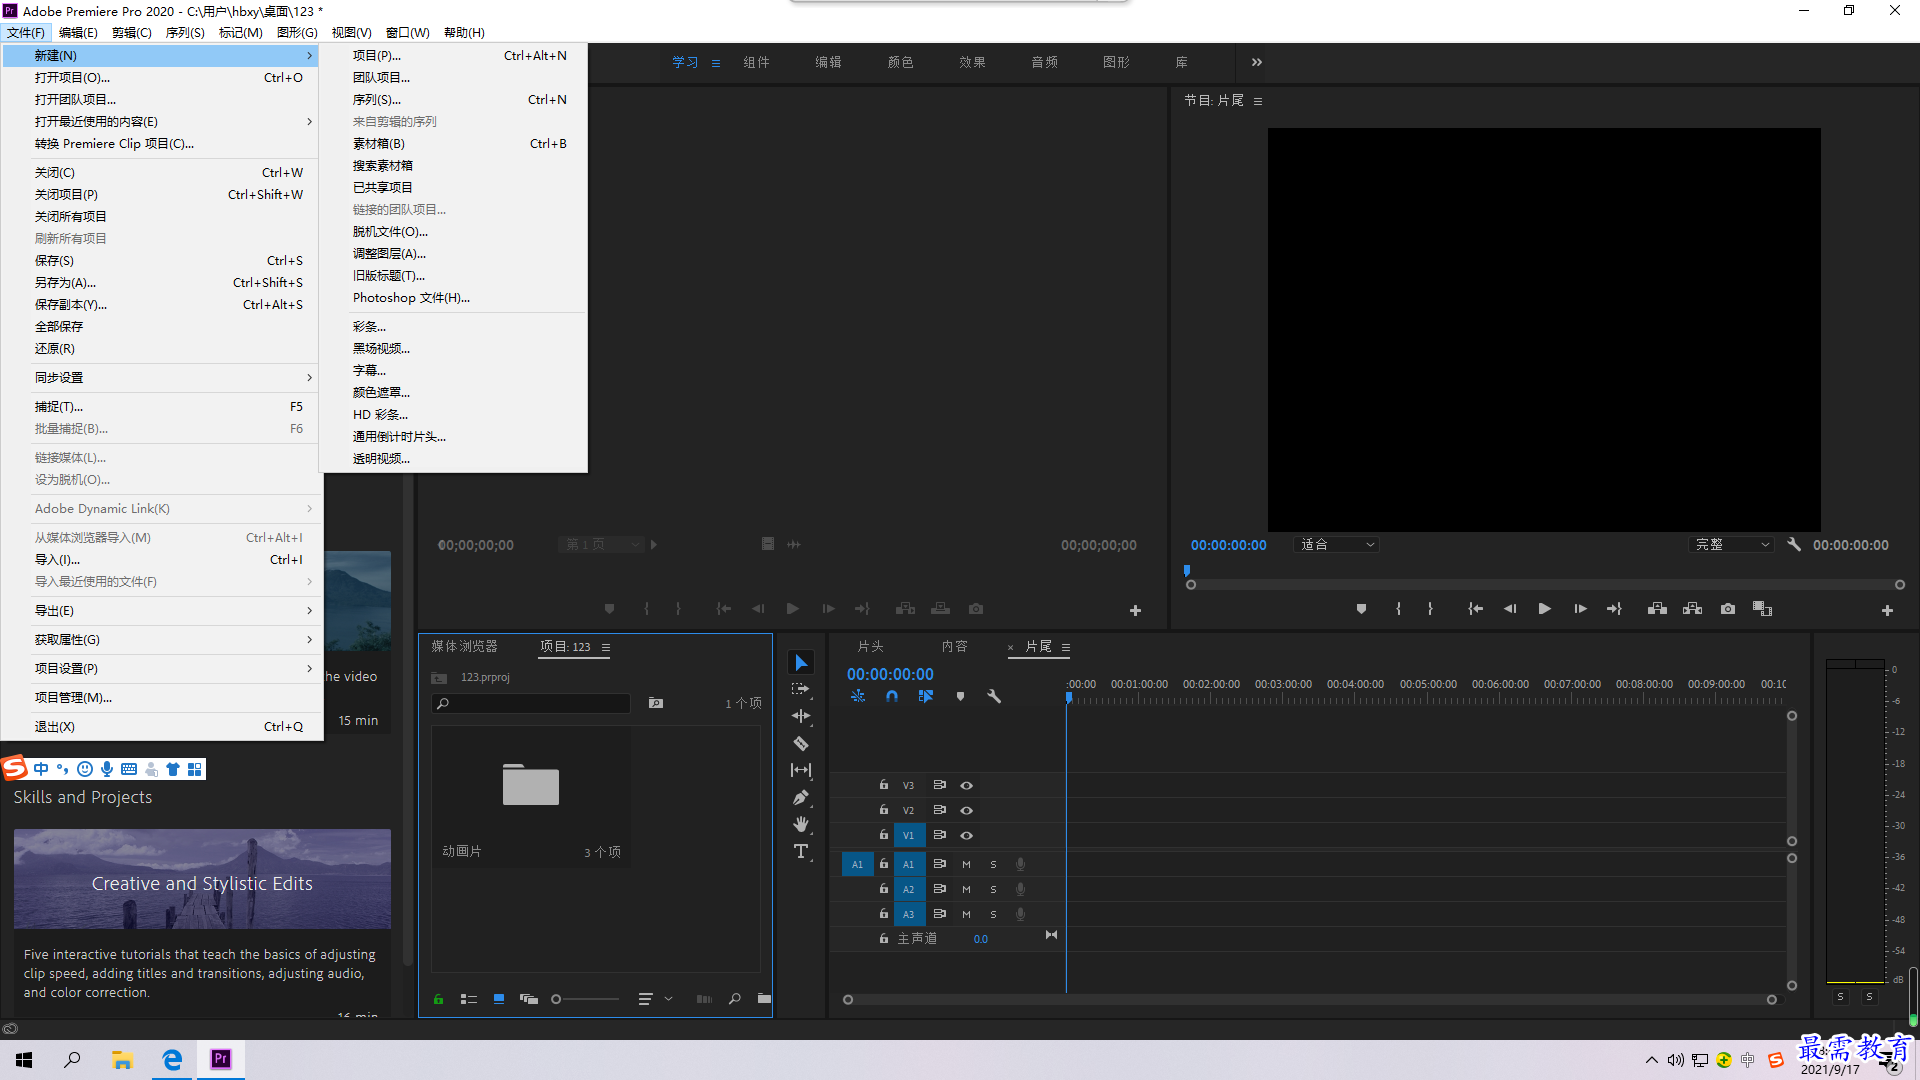Open timeline display settings wrench
This screenshot has height=1080, width=1920.
tap(994, 696)
